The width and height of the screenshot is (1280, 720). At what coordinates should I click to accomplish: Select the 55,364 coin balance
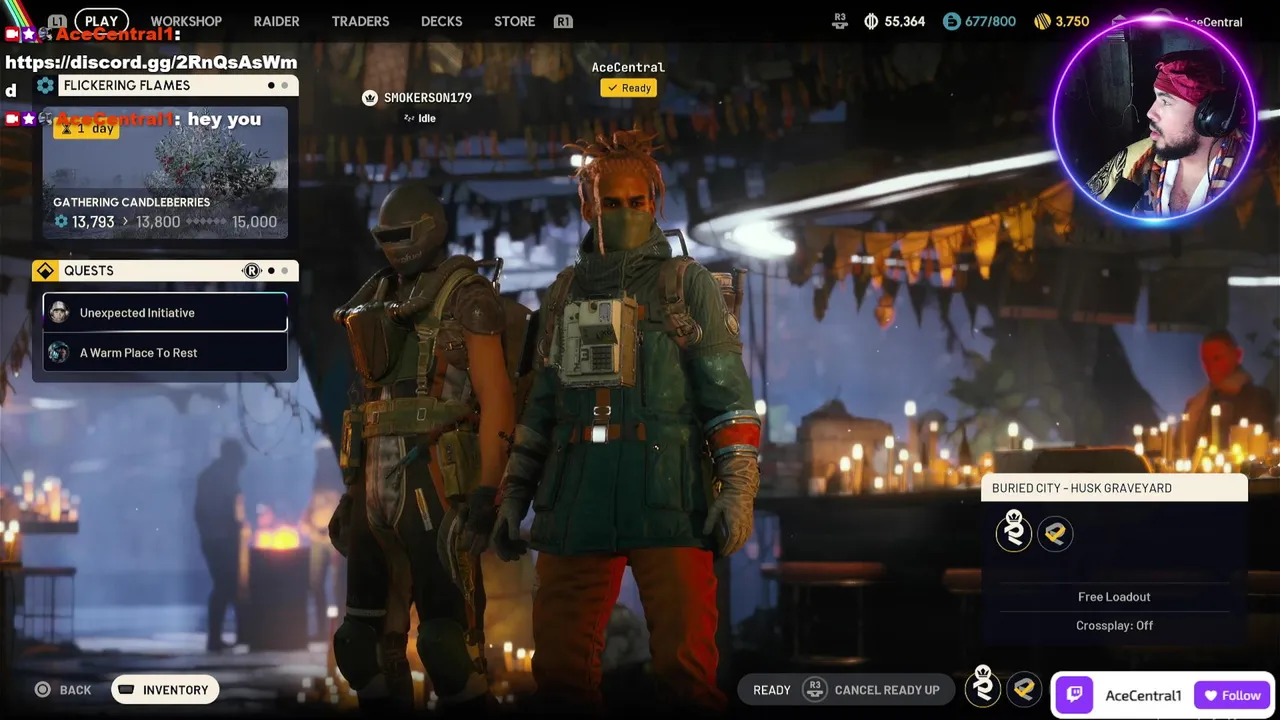(905, 21)
